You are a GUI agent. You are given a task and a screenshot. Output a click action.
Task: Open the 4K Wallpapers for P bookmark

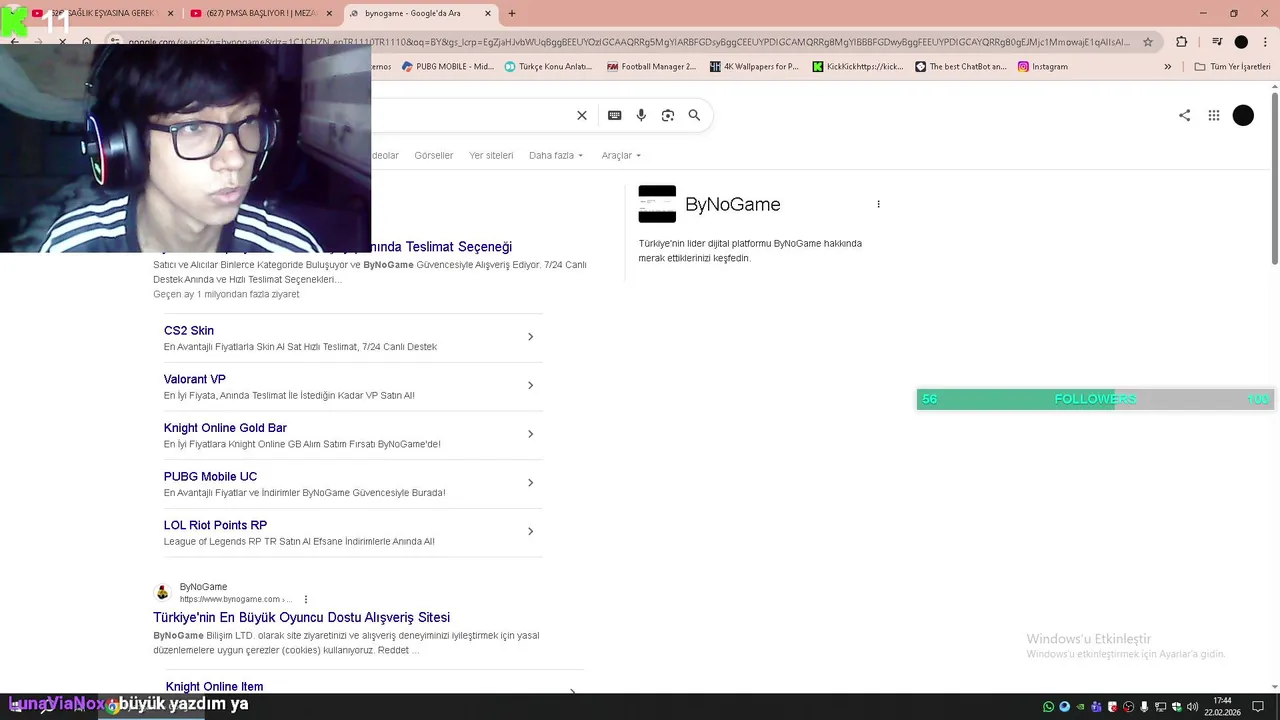(x=754, y=67)
